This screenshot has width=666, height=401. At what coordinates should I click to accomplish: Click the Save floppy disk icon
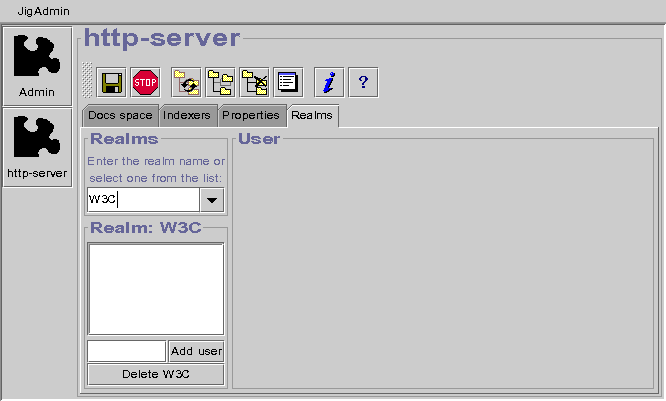pos(112,82)
